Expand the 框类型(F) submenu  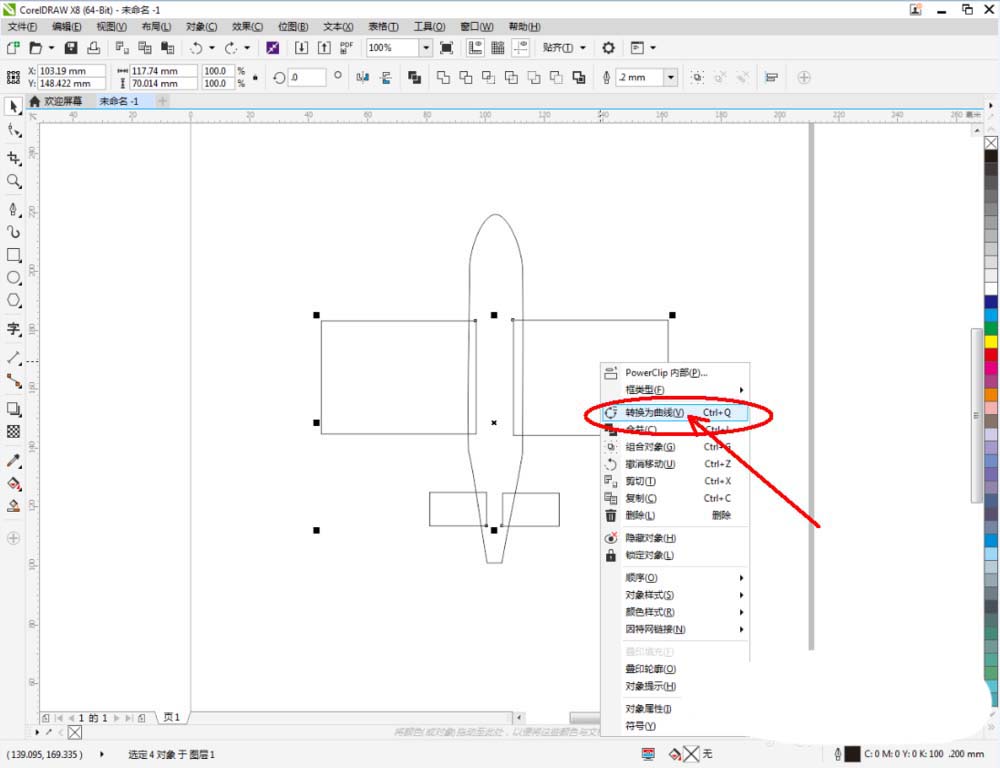click(675, 390)
